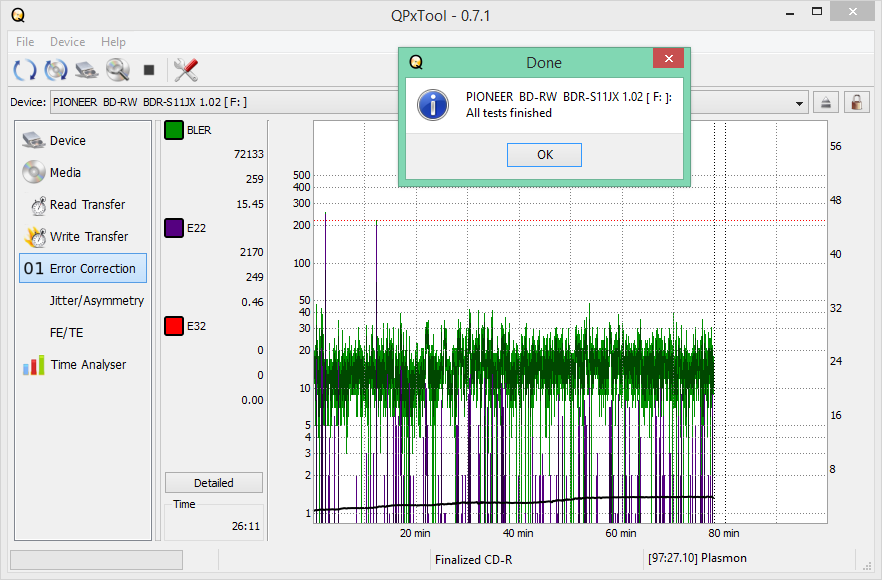The height and width of the screenshot is (580, 882).
Task: Expand the Device selection dropdown
Action: [x=799, y=103]
